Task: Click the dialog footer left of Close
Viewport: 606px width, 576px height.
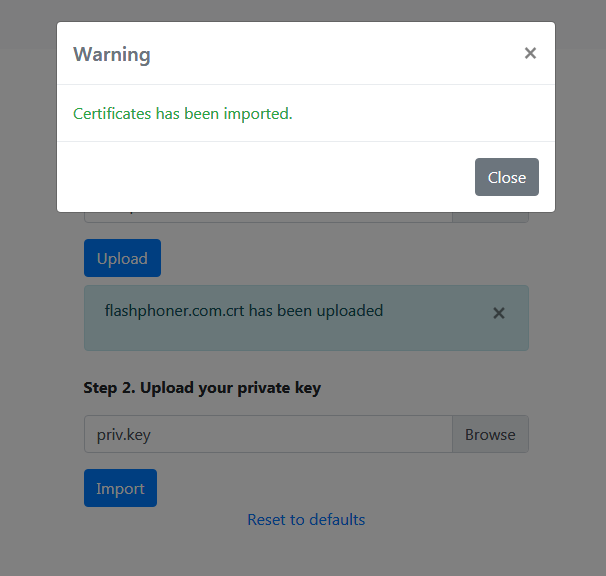Action: pos(260,177)
